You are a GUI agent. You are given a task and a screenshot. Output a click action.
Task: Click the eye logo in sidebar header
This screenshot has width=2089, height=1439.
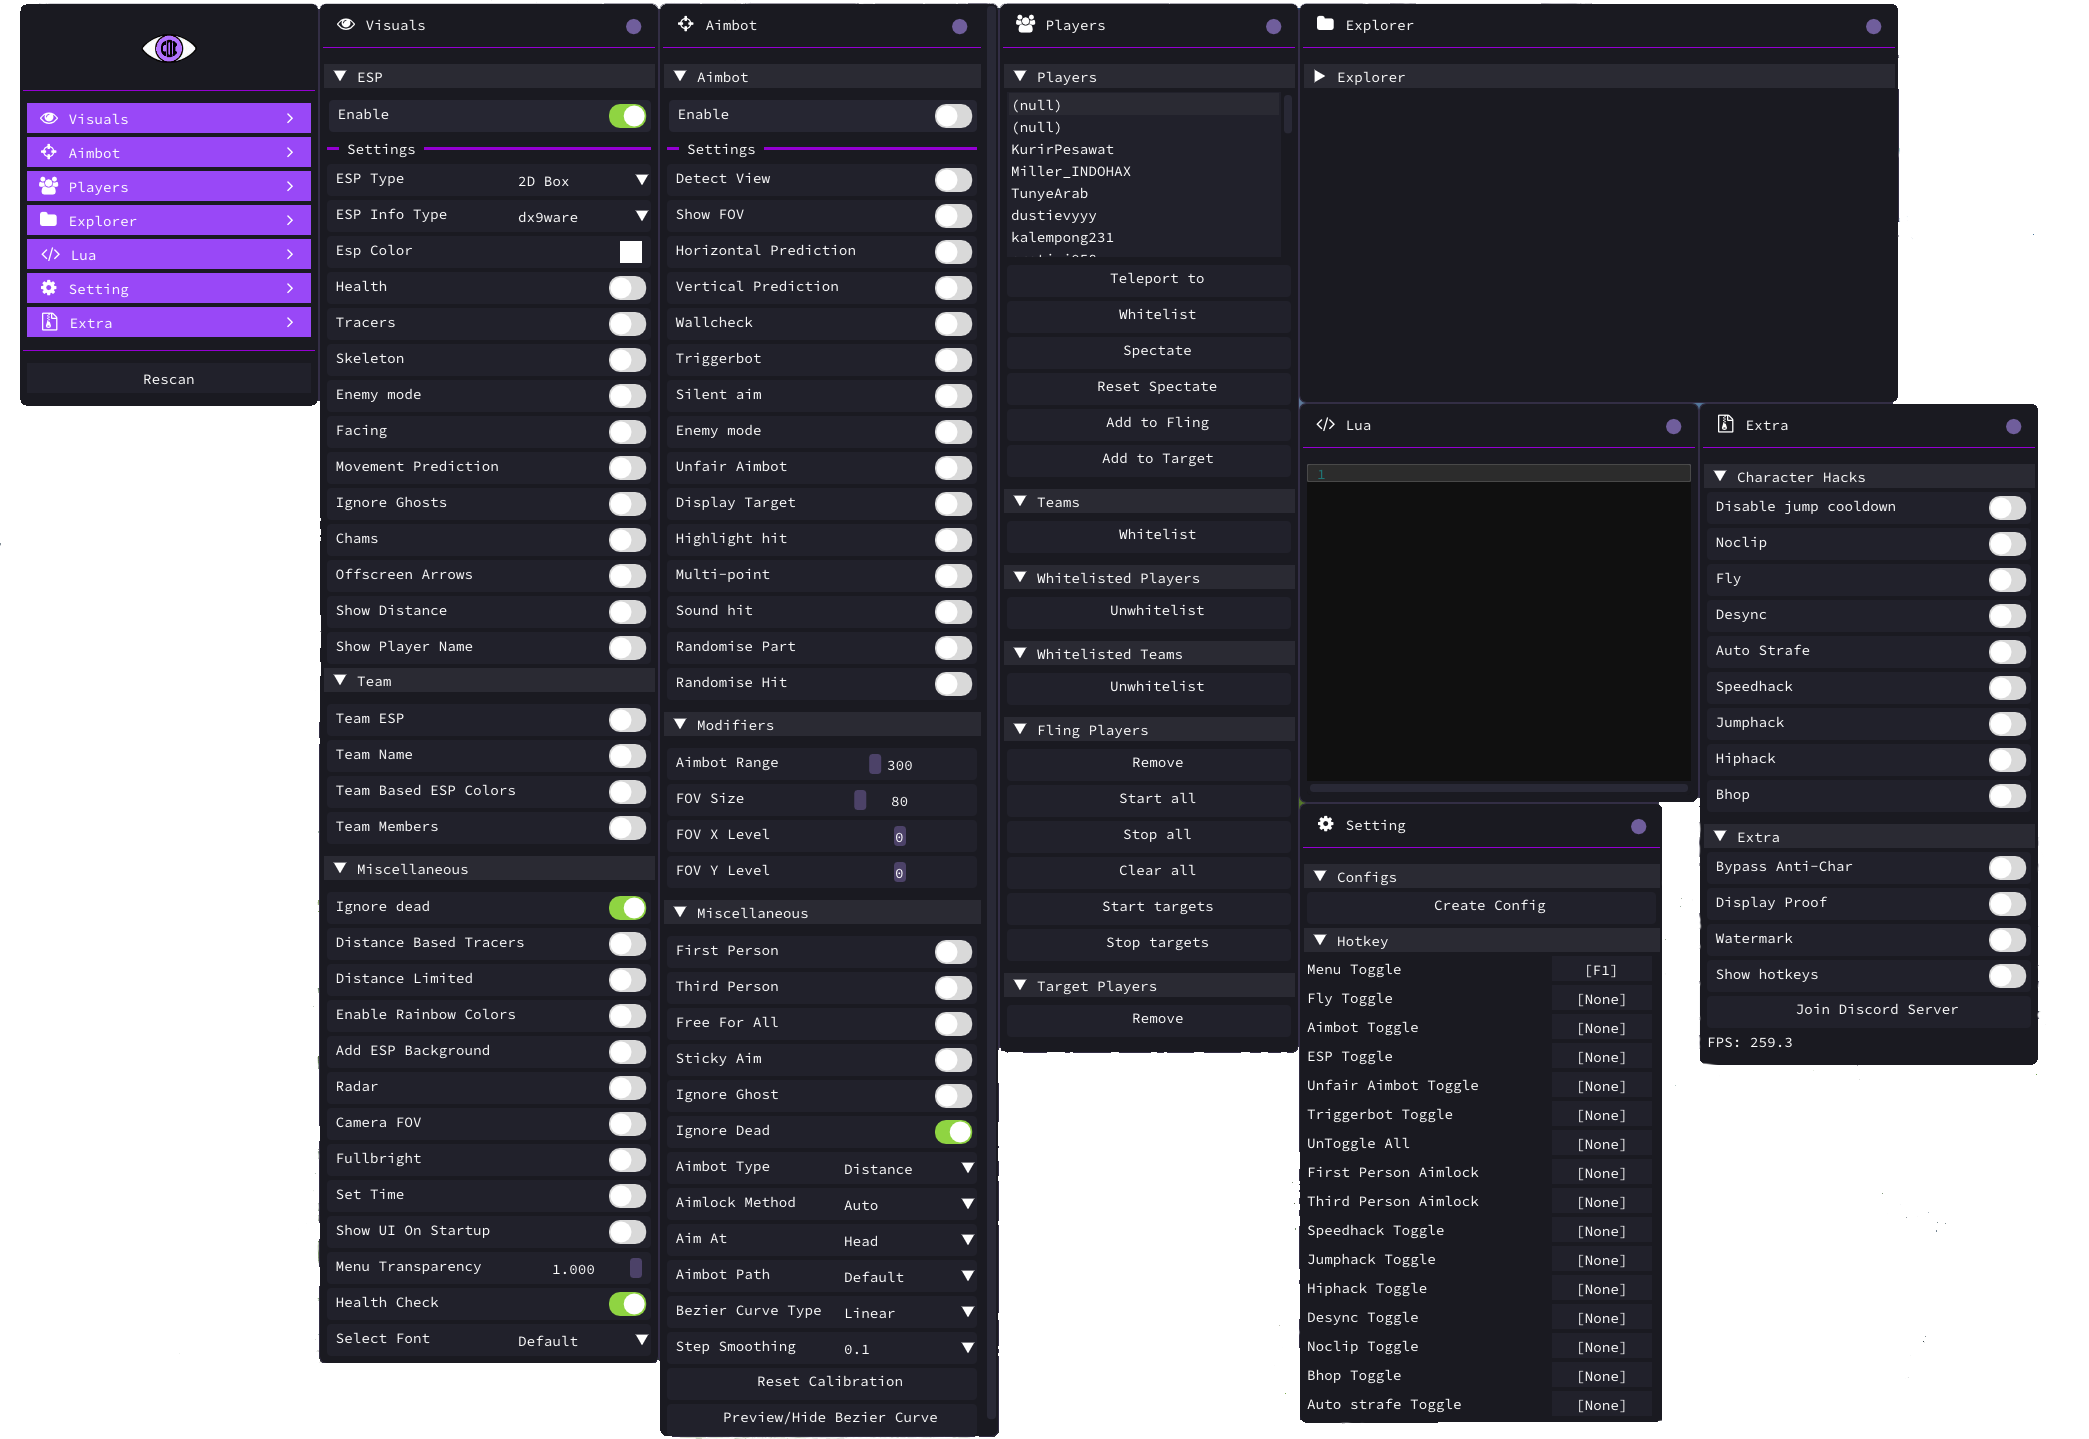[x=168, y=48]
